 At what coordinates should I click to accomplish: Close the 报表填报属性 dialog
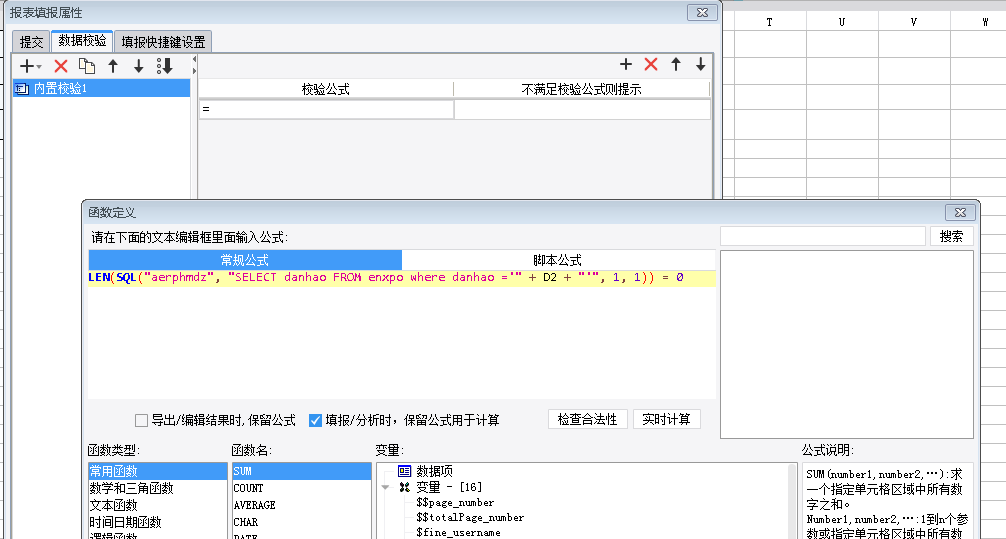pos(703,12)
